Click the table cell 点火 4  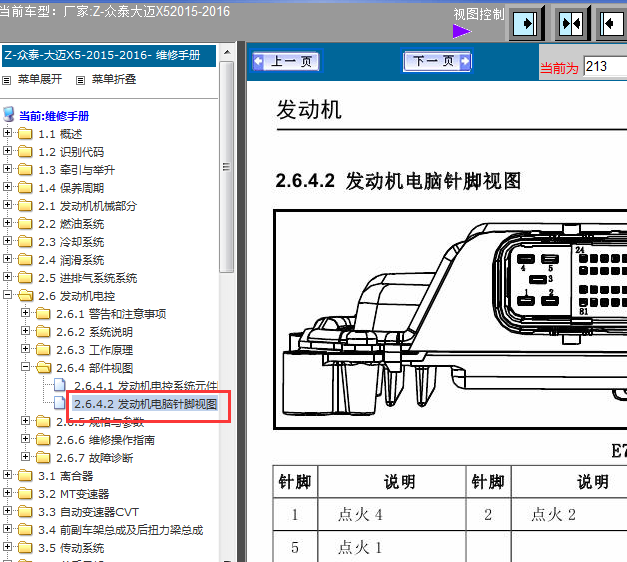pyautogui.click(x=392, y=514)
